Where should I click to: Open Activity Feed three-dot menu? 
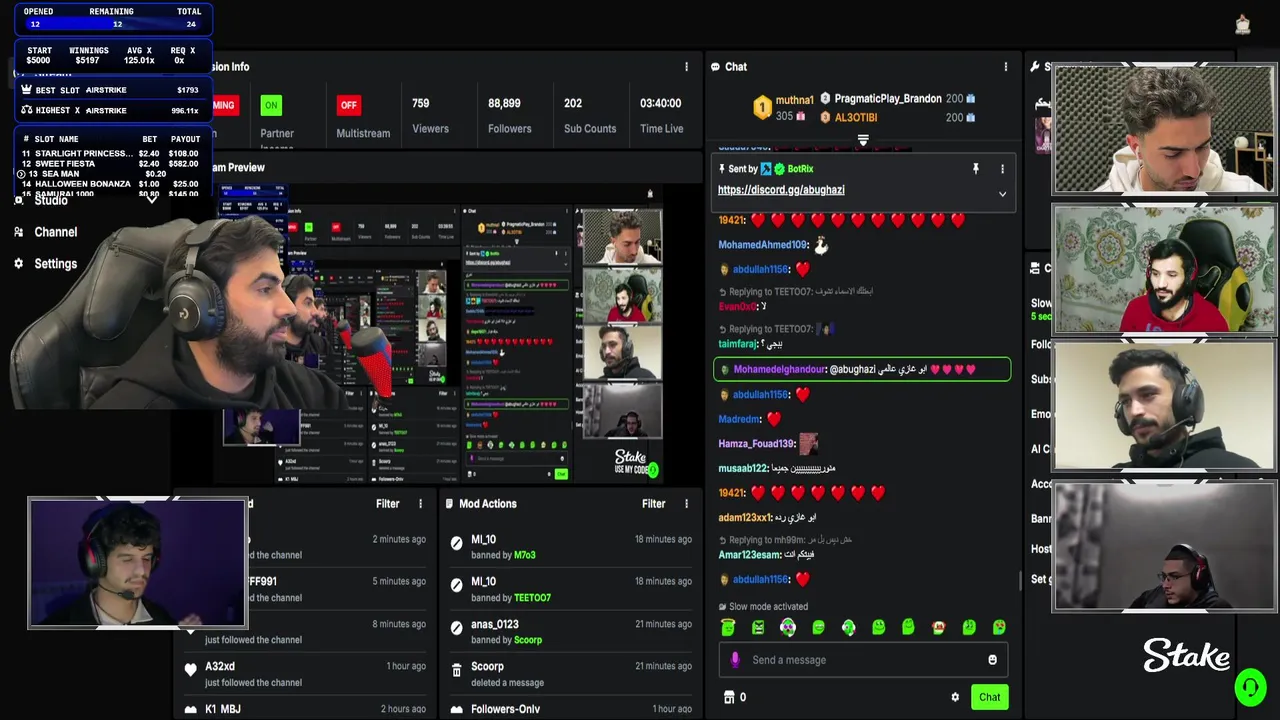pos(420,504)
